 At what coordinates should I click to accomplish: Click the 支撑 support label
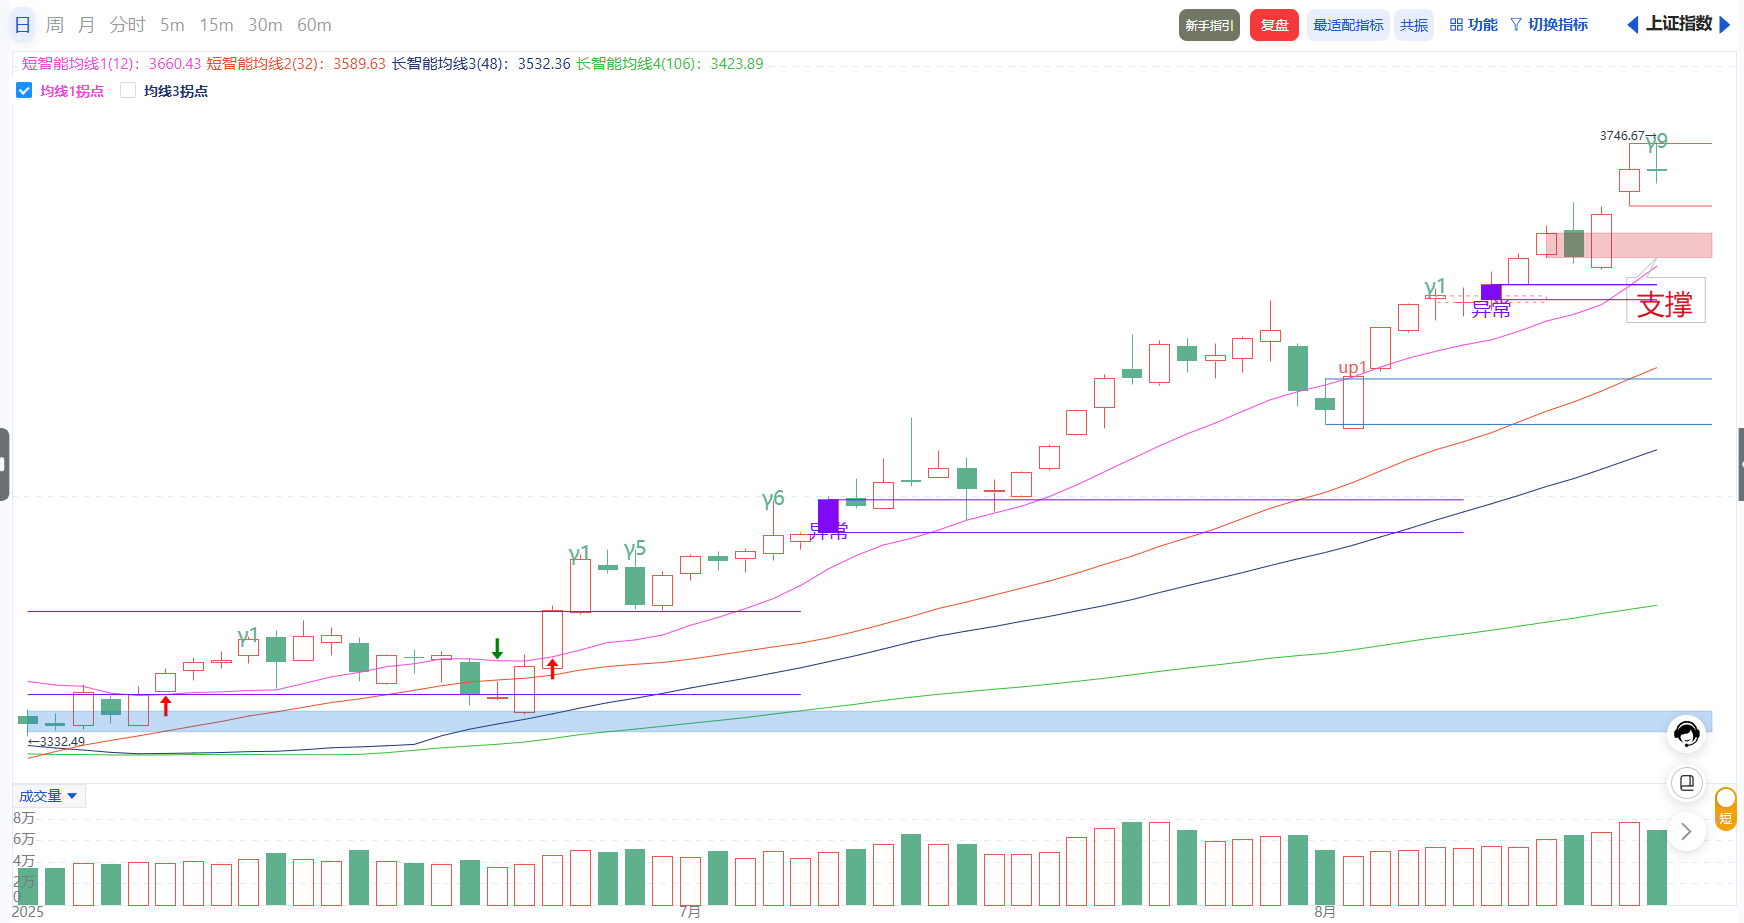1665,304
